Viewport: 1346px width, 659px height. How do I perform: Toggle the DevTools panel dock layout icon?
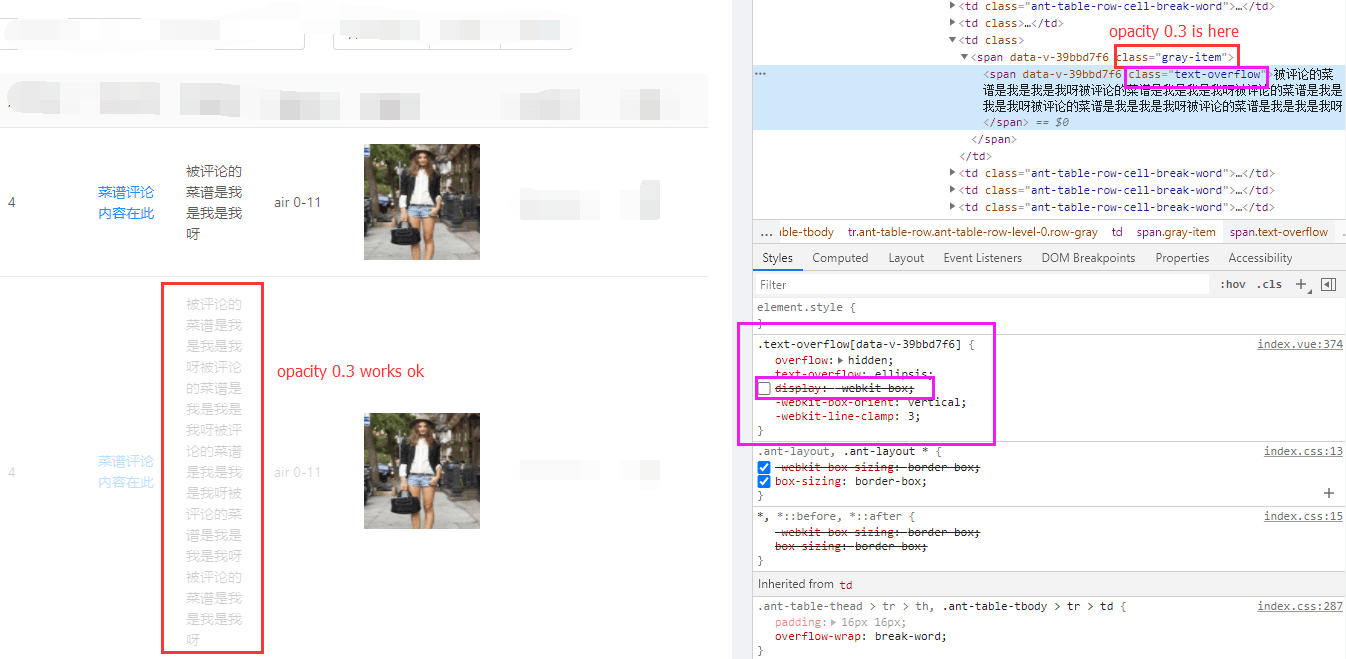(x=1328, y=284)
